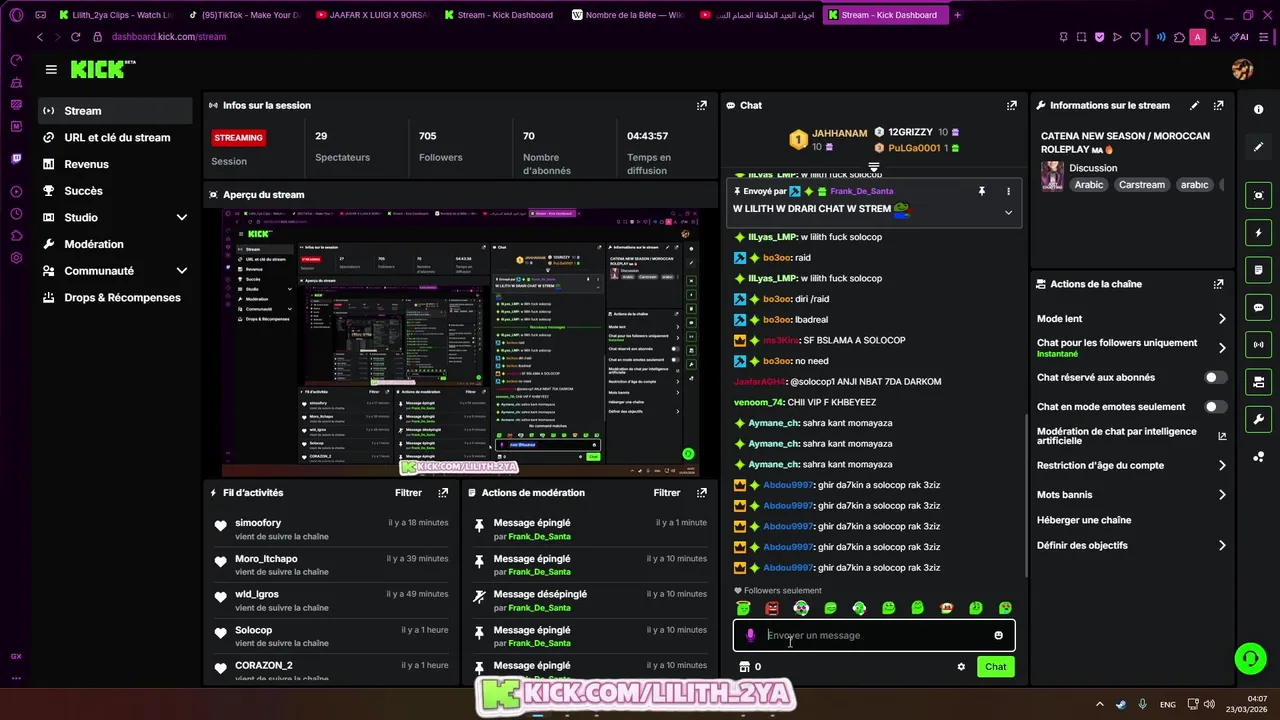Viewport: 1280px width, 720px height.
Task: Click the simoofory activity entry
Action: [331, 529]
